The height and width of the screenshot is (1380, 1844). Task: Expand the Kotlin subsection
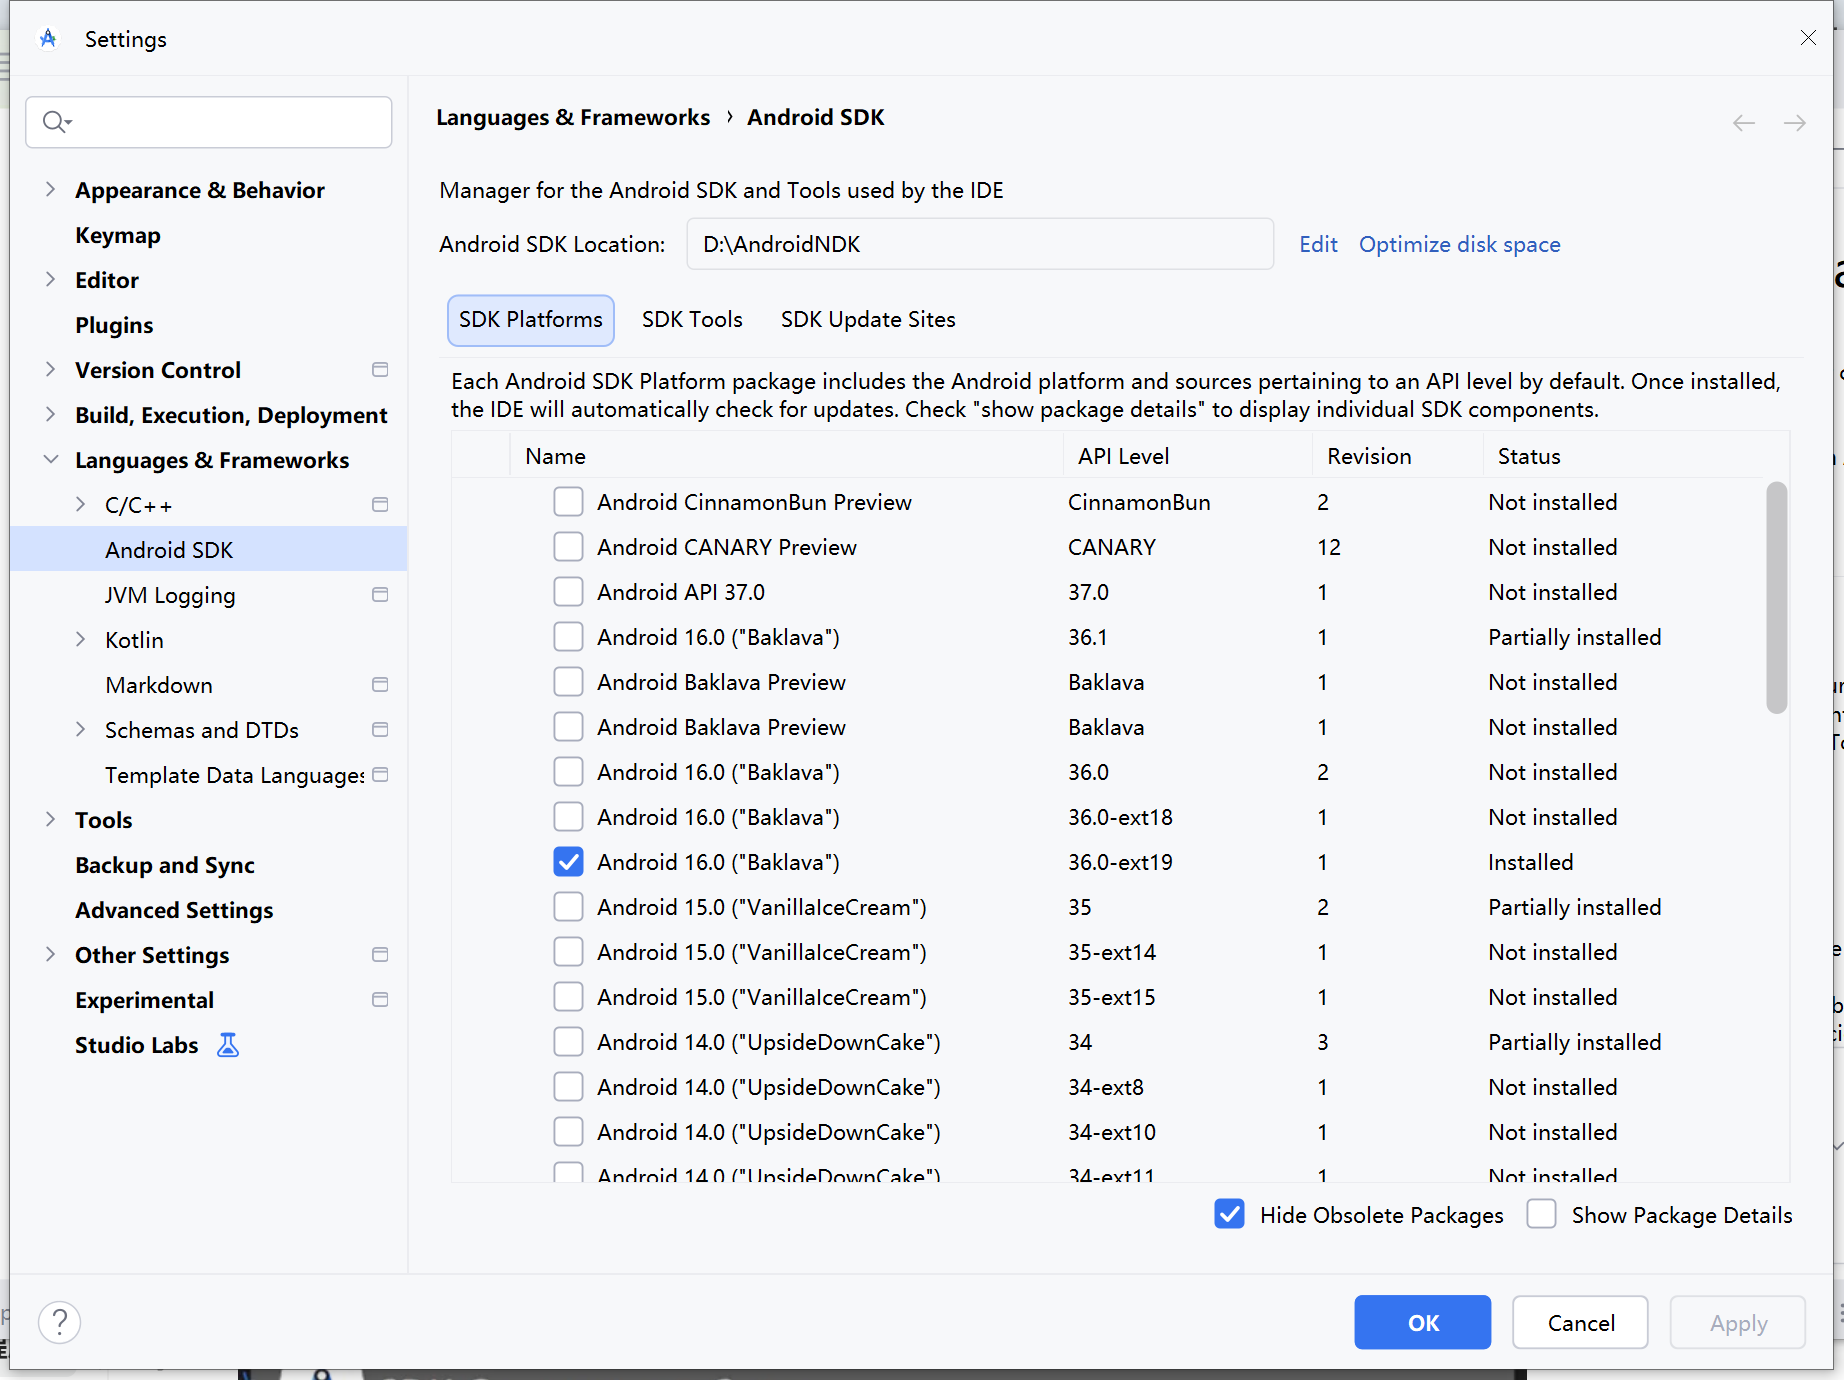80,640
